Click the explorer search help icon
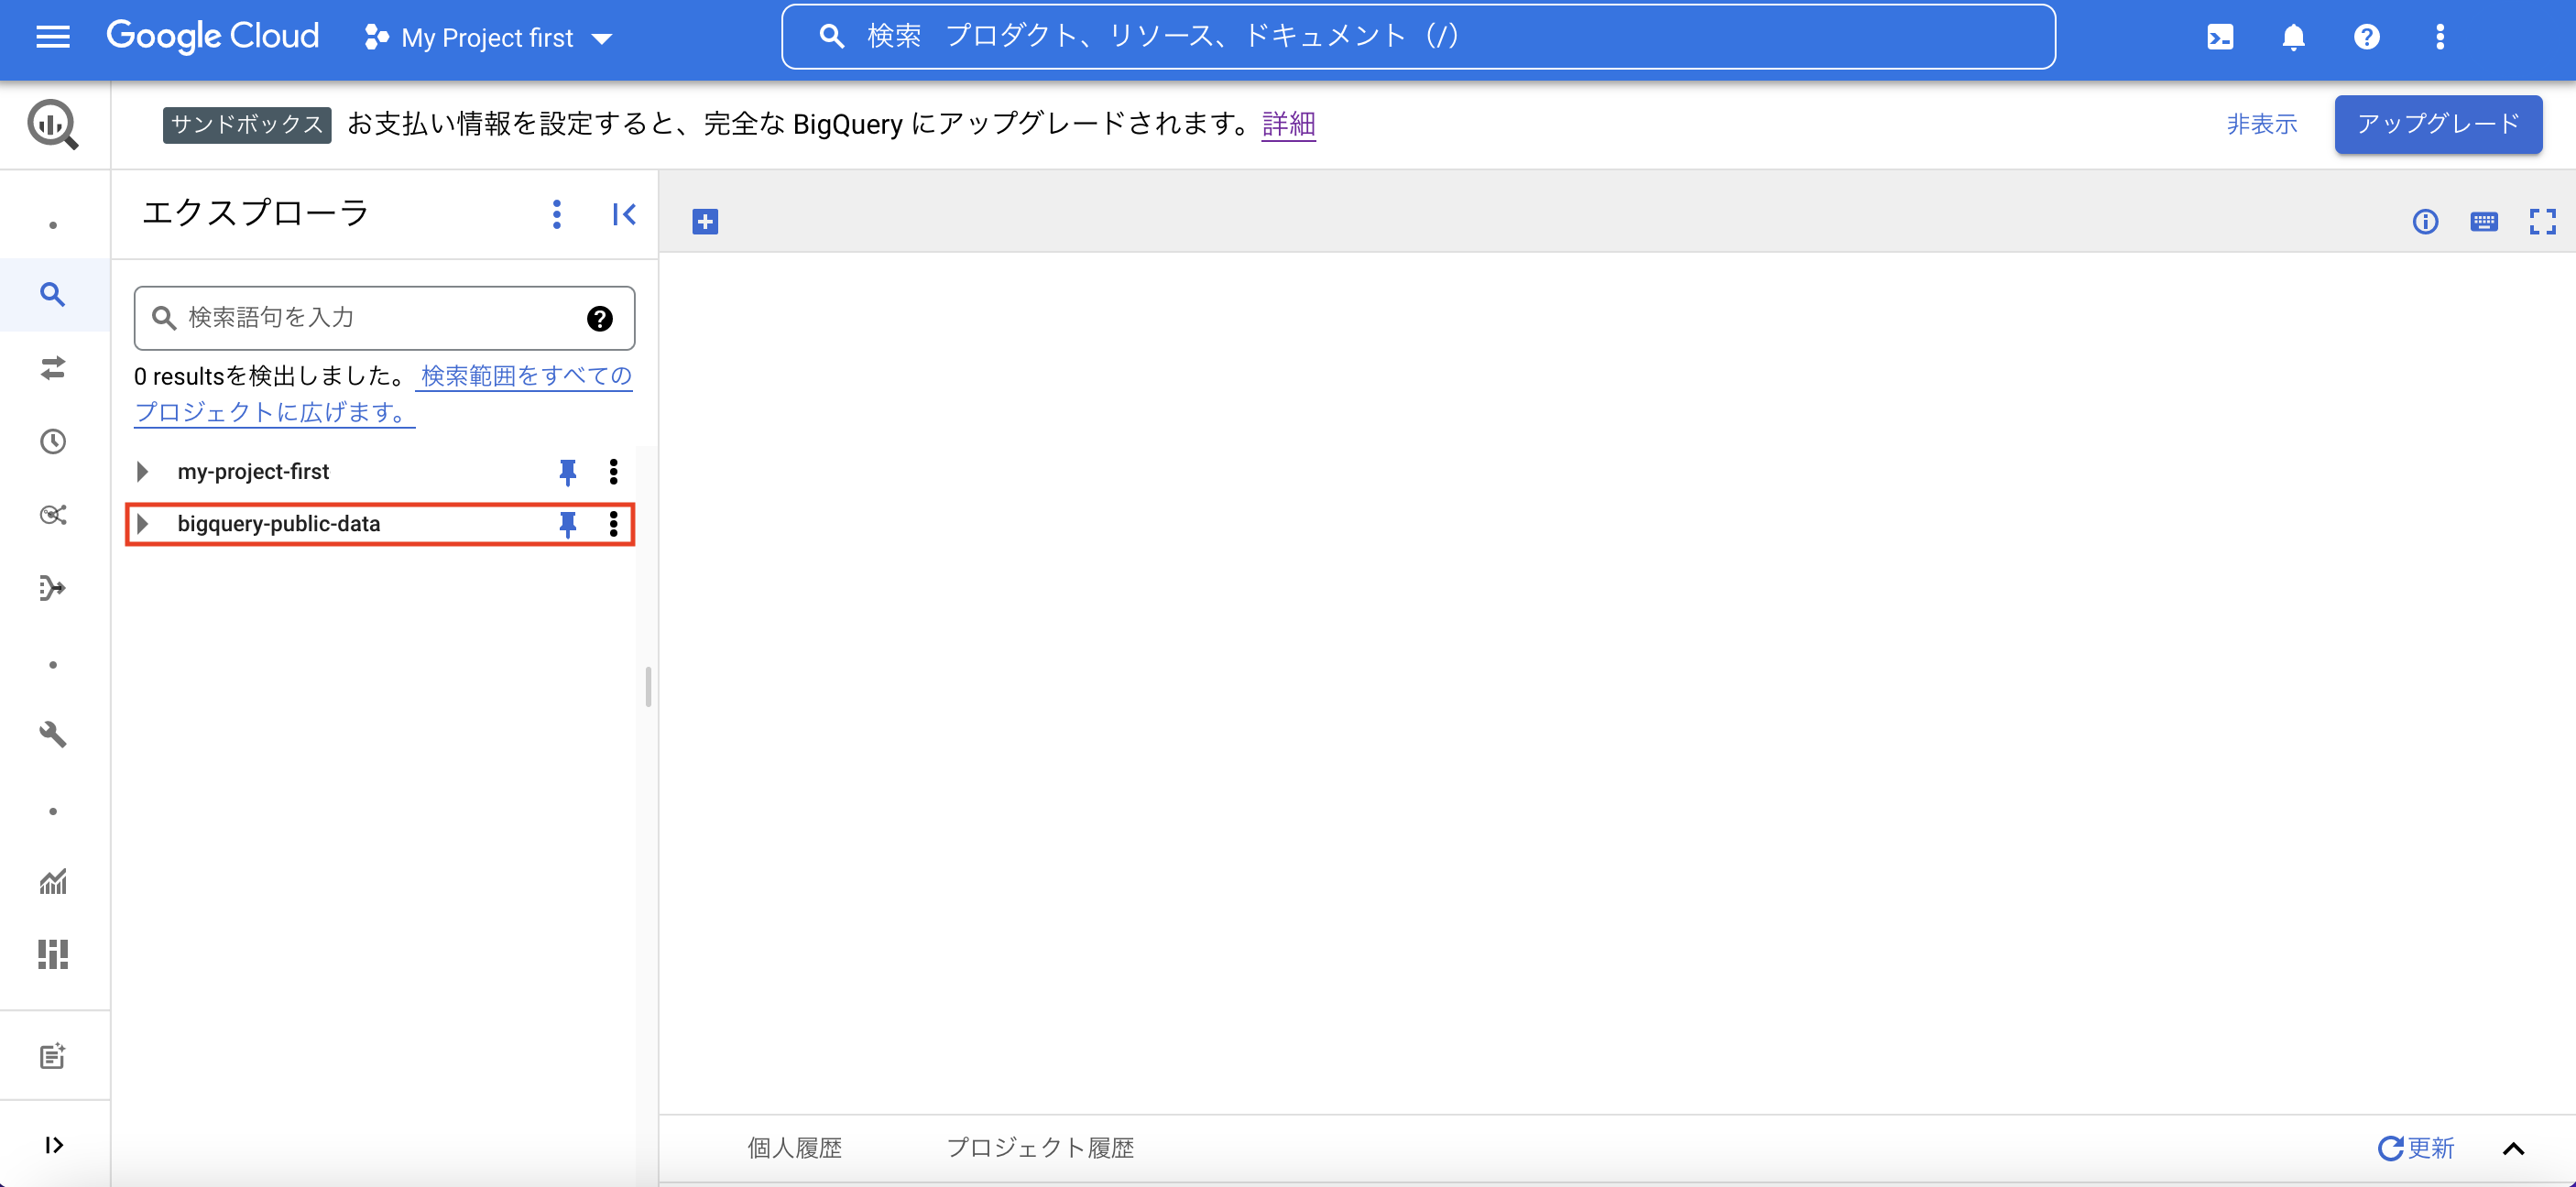2576x1187 pixels. (599, 318)
